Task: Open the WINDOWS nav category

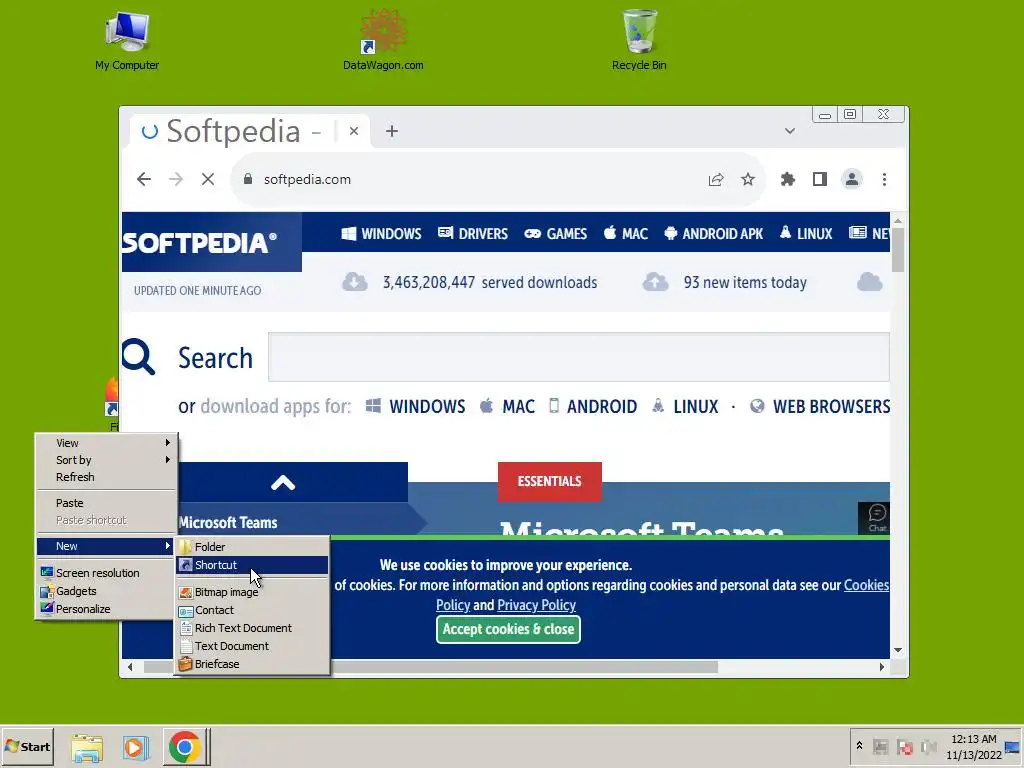Action: coord(381,234)
